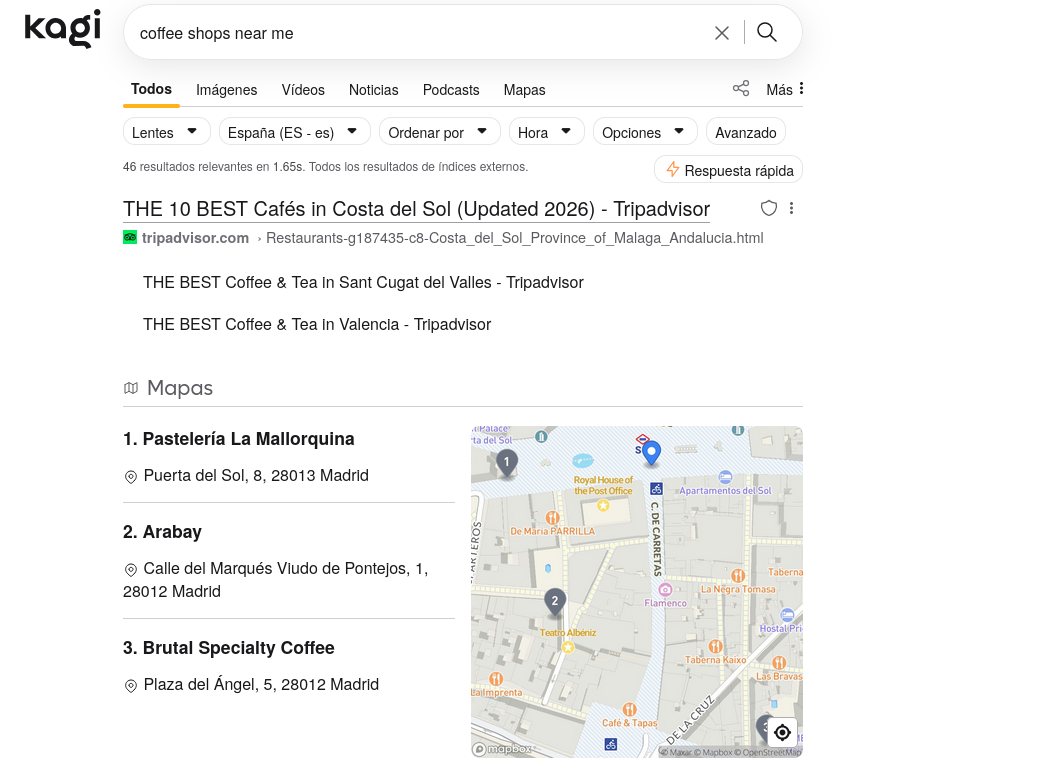The width and height of the screenshot is (1047, 775).
Task: Click the La Imprenta restaurant icon on the map
Action: [495, 679]
